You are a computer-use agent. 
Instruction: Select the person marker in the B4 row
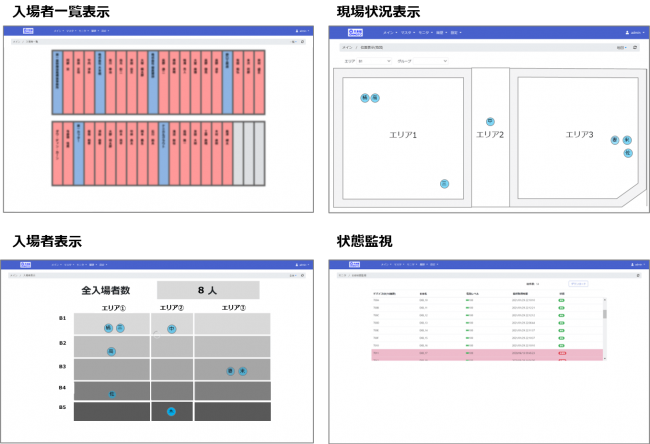pyautogui.click(x=113, y=394)
